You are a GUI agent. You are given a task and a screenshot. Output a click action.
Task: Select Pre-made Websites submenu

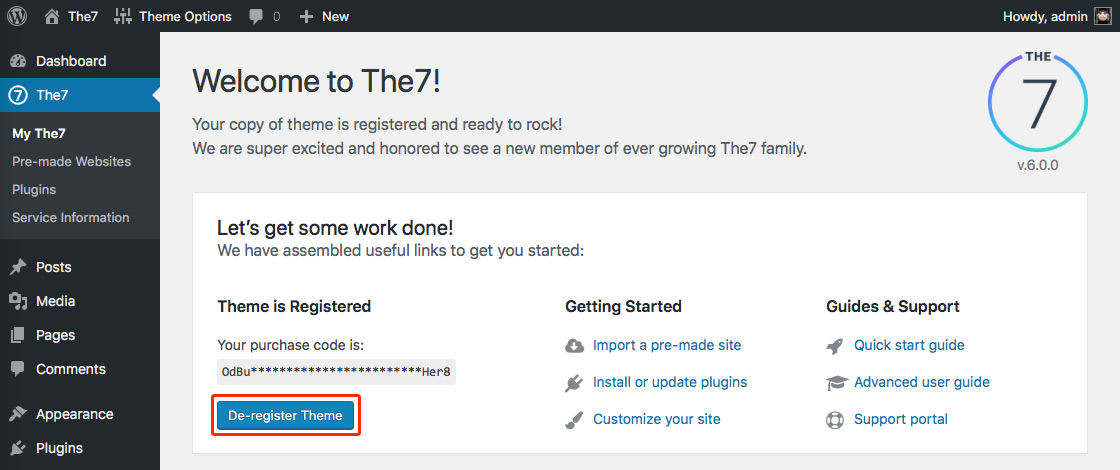[71, 161]
